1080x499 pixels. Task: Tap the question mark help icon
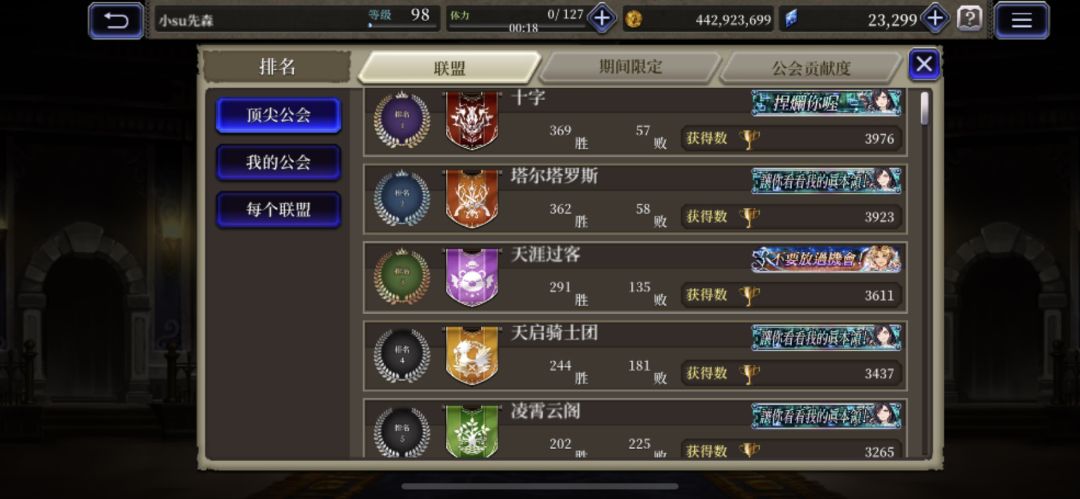970,19
